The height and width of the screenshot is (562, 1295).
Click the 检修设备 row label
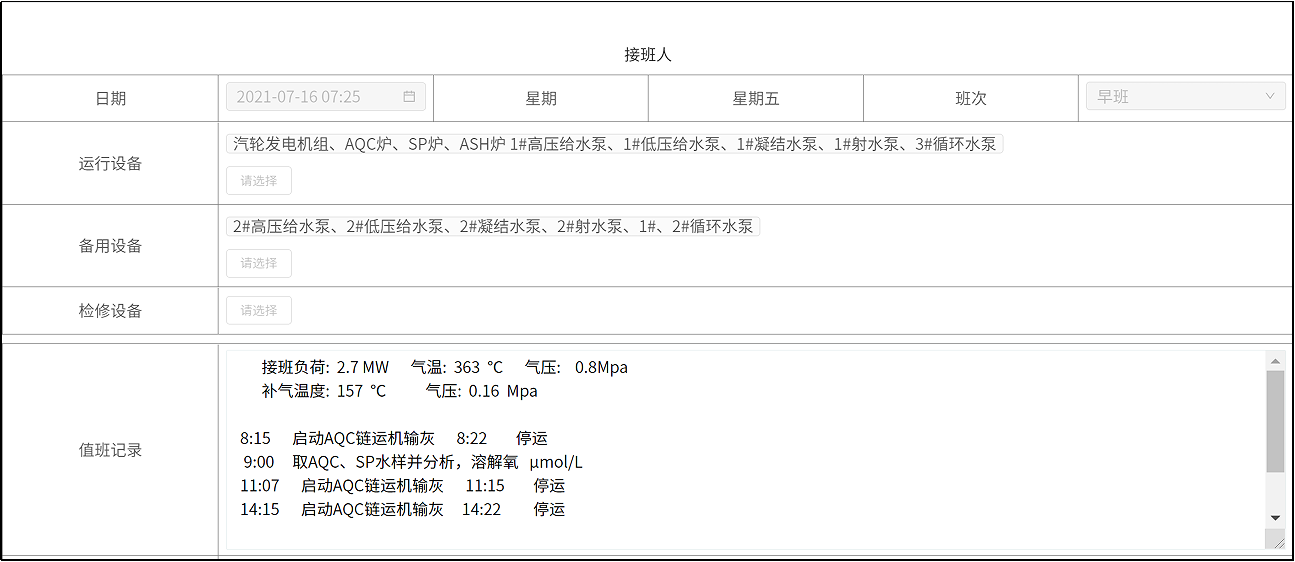tap(110, 311)
